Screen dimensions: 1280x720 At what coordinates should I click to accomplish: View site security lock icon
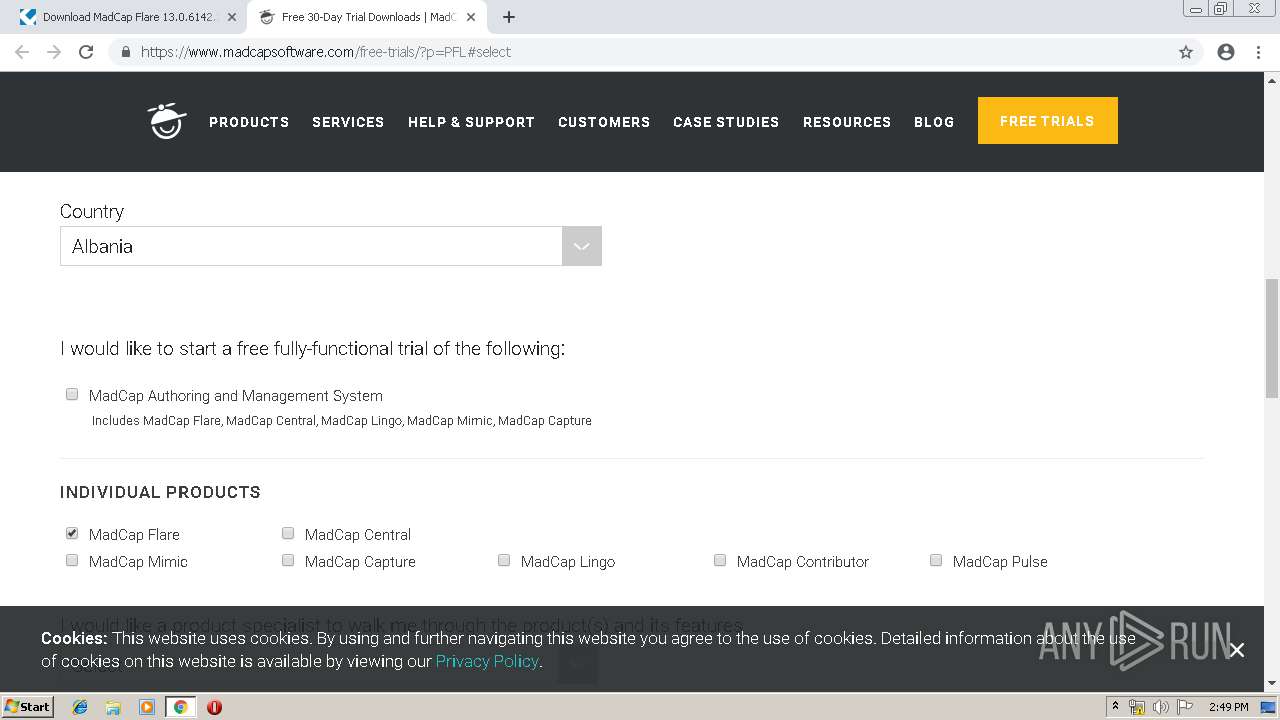coord(125,52)
